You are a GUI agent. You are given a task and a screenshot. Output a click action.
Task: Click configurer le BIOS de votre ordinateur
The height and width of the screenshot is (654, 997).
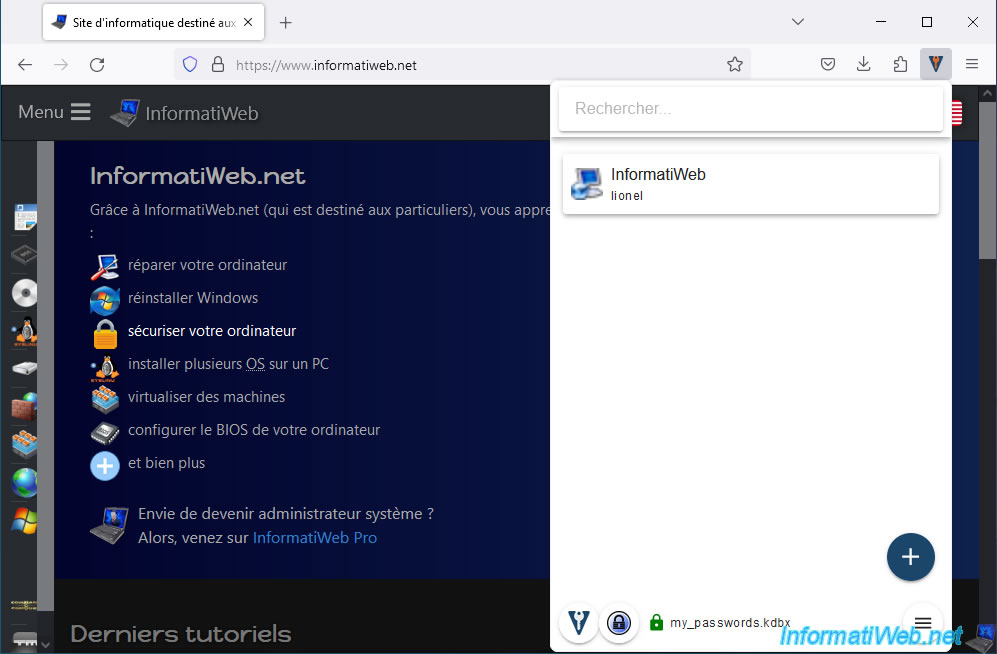pyautogui.click(x=254, y=430)
